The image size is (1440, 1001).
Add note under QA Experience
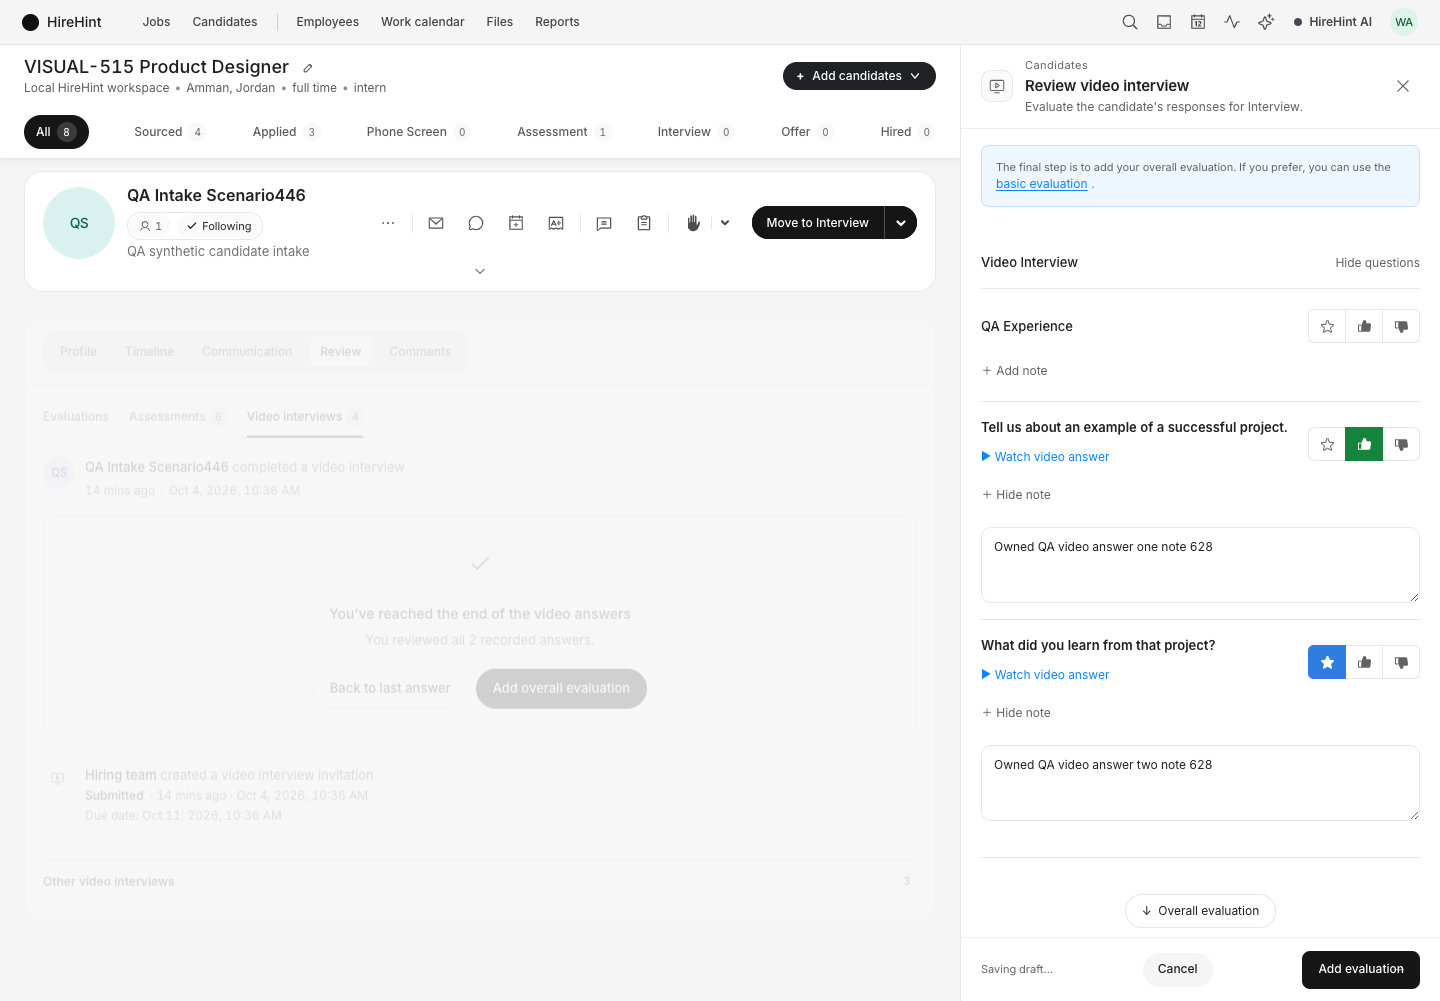click(1015, 371)
